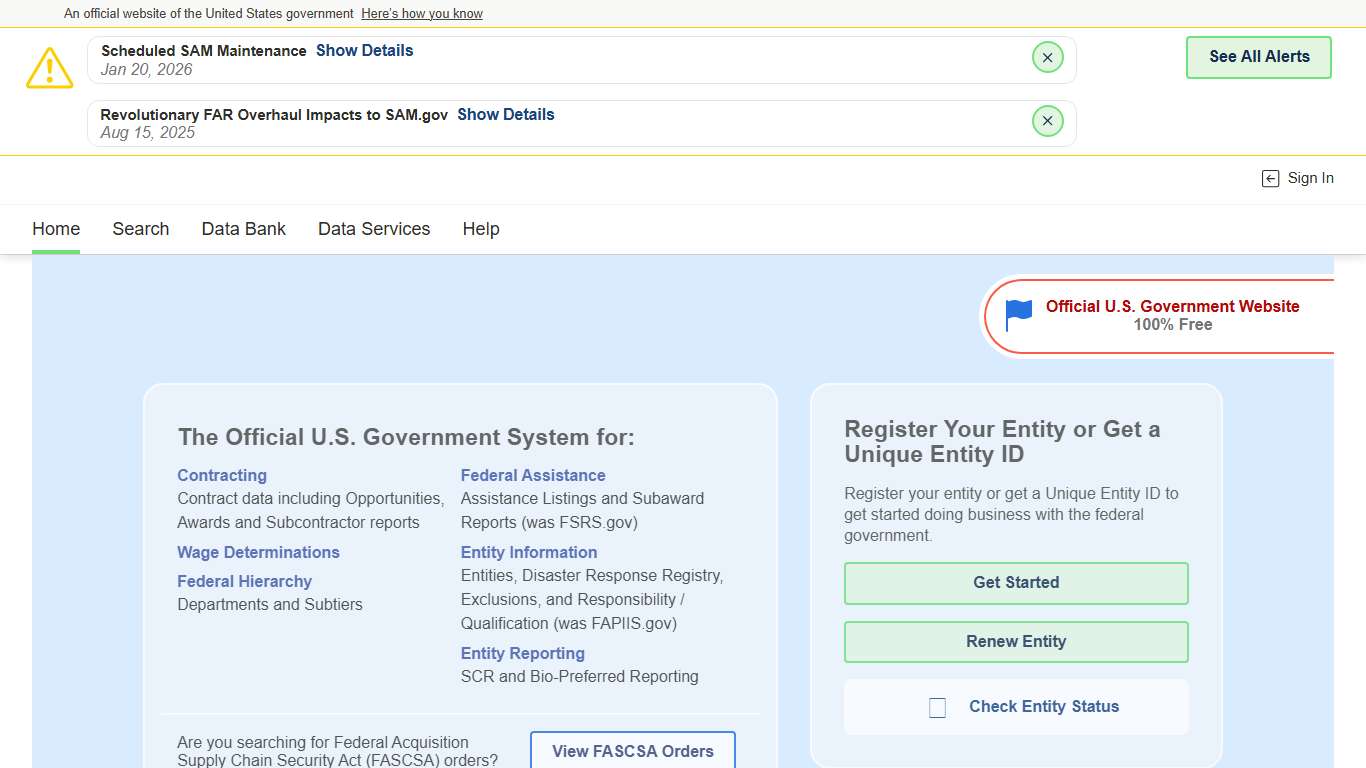Click View FASCSA Orders
Viewport: 1366px width, 768px height.
click(632, 751)
